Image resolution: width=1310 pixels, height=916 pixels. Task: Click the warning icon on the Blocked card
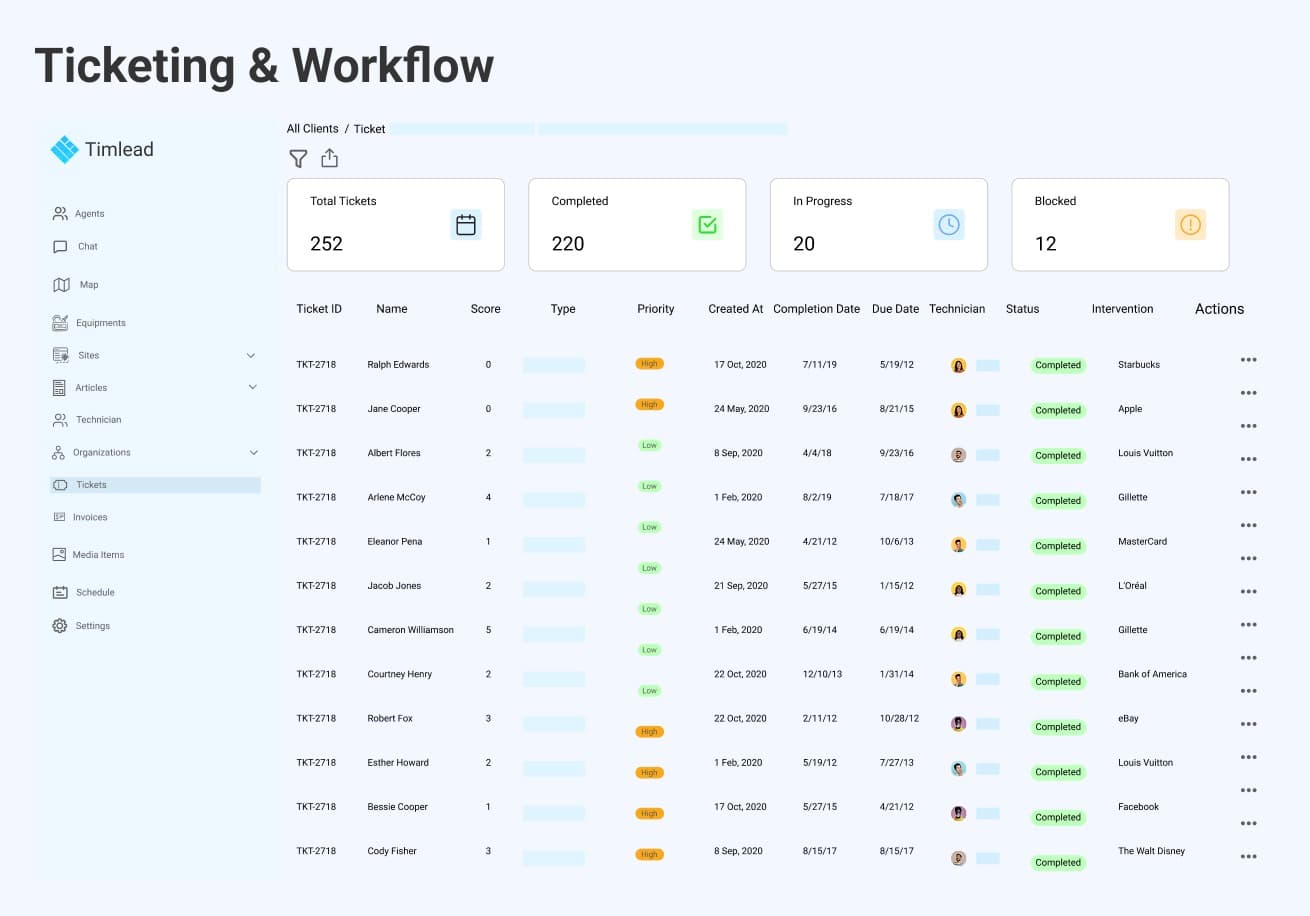coord(1190,224)
